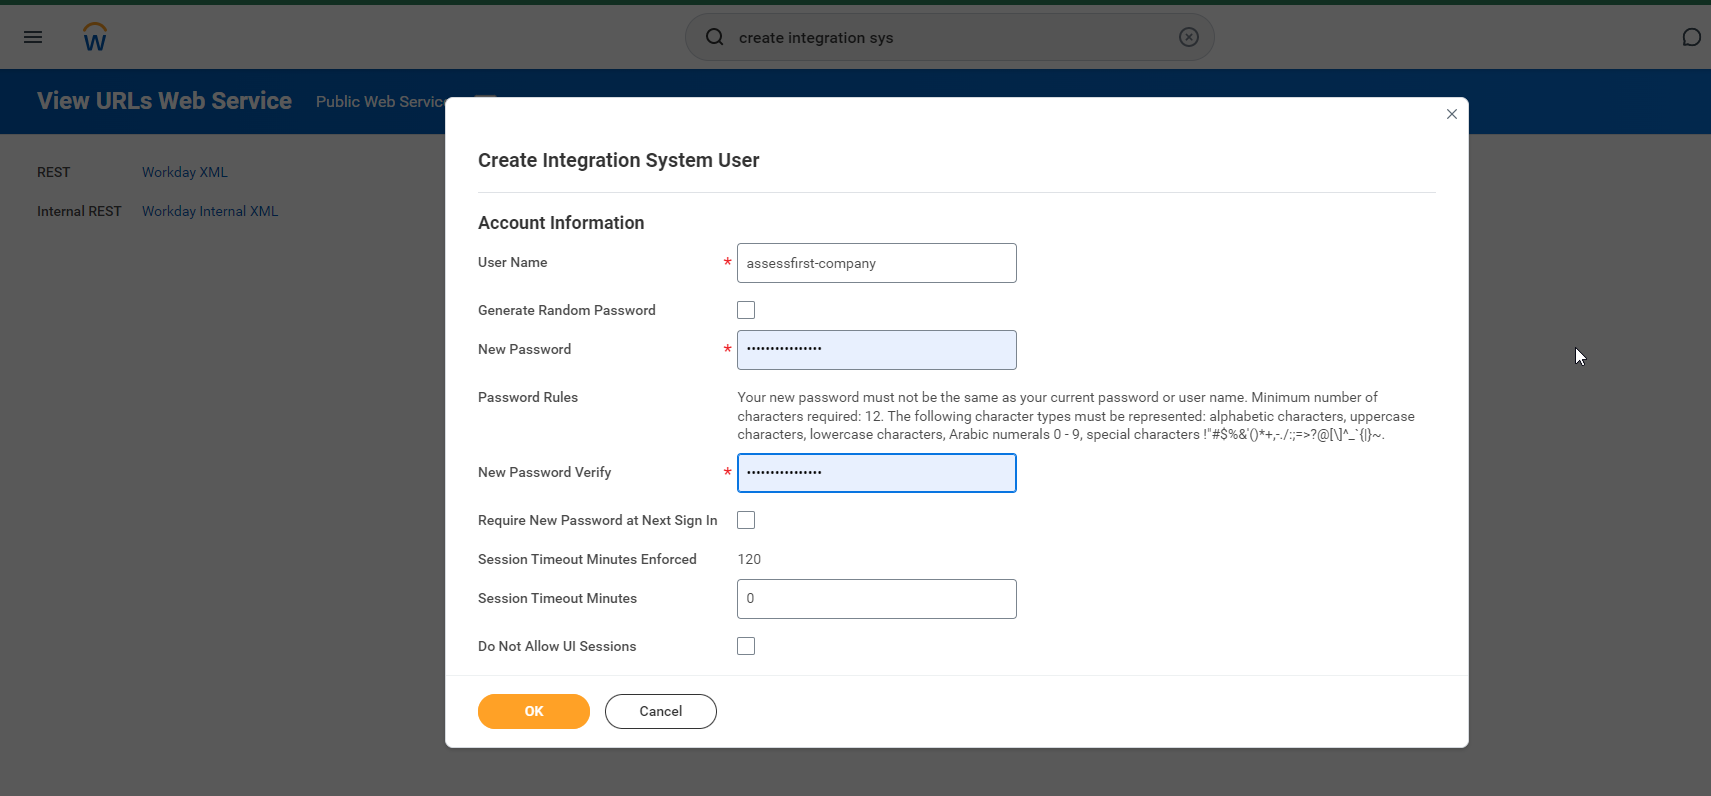Click the Public Web Service header link
This screenshot has width=1711, height=796.
coord(379,102)
